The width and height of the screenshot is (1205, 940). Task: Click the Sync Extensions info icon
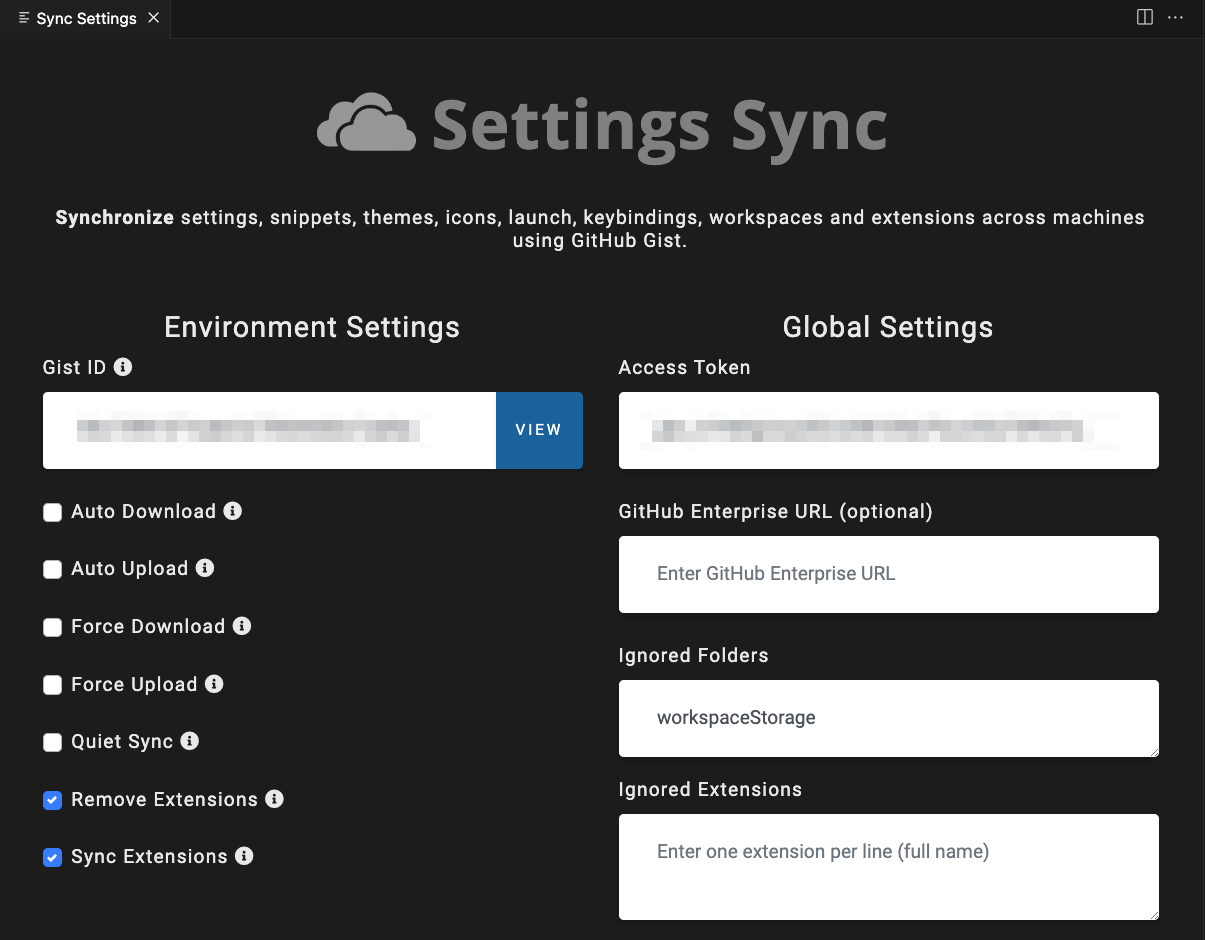tap(244, 856)
